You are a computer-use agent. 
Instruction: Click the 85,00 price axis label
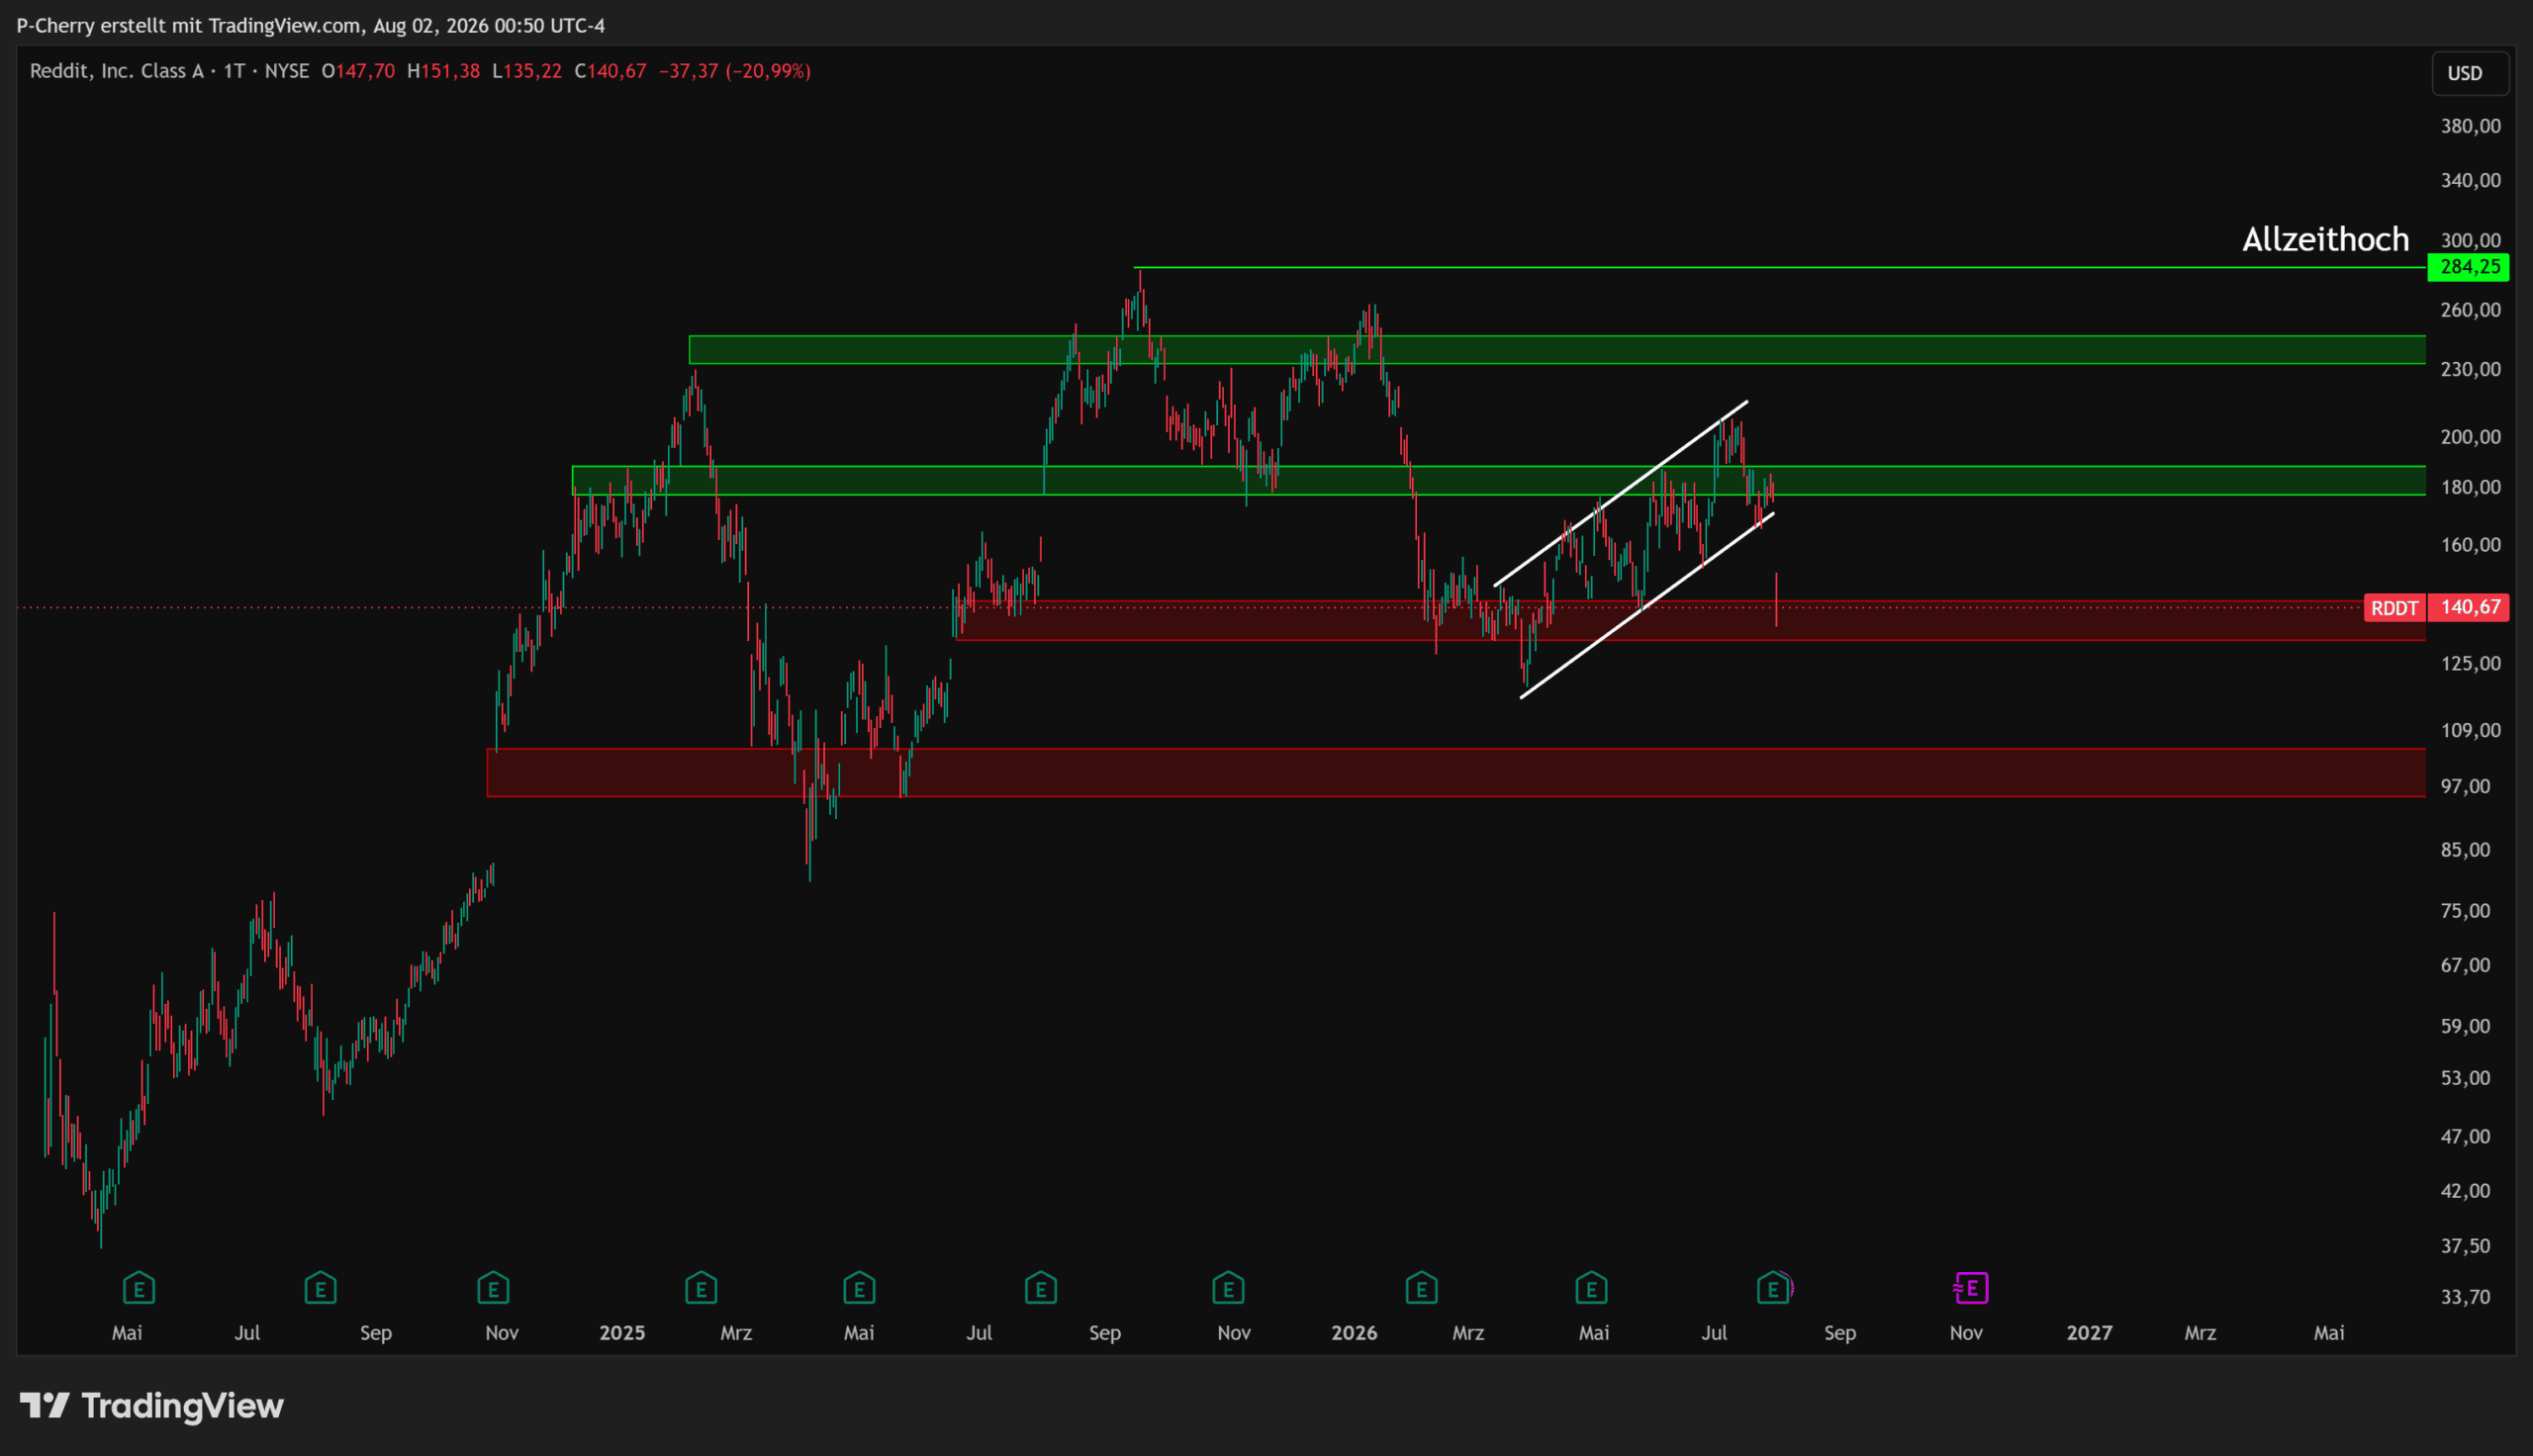[2466, 850]
